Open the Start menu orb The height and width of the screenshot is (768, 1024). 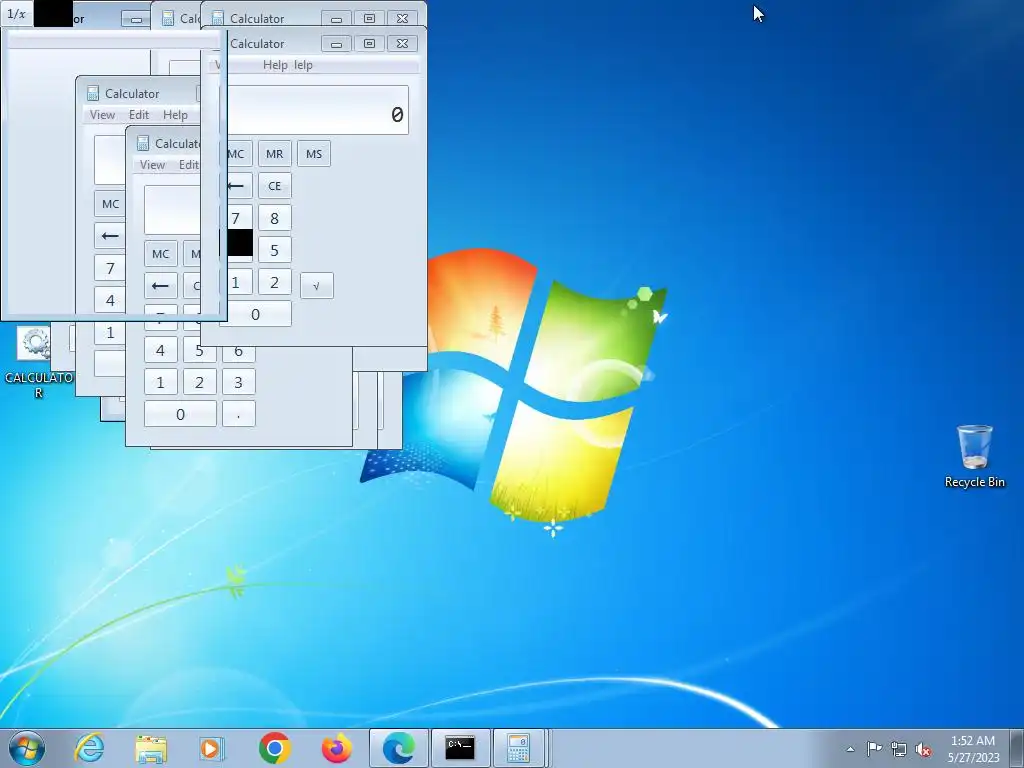(27, 748)
